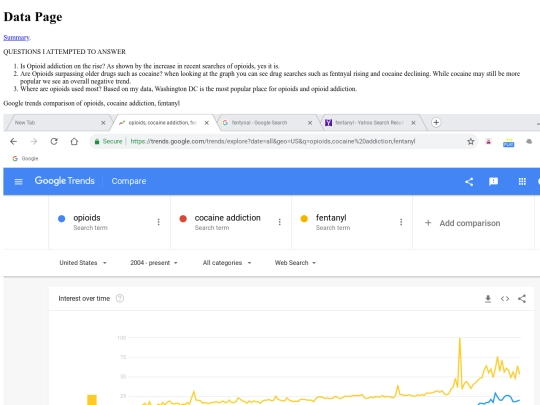Click the pink extension icon in toolbar
Image resolution: width=540 pixels, height=405 pixels.
tap(488, 141)
